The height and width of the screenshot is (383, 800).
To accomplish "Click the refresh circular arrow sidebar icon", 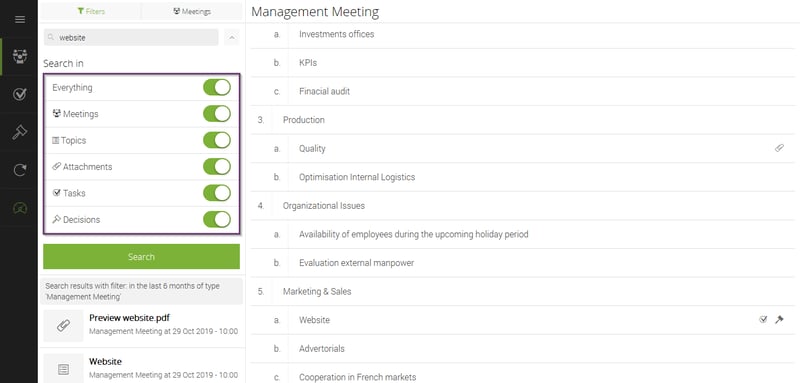I will coord(19,170).
